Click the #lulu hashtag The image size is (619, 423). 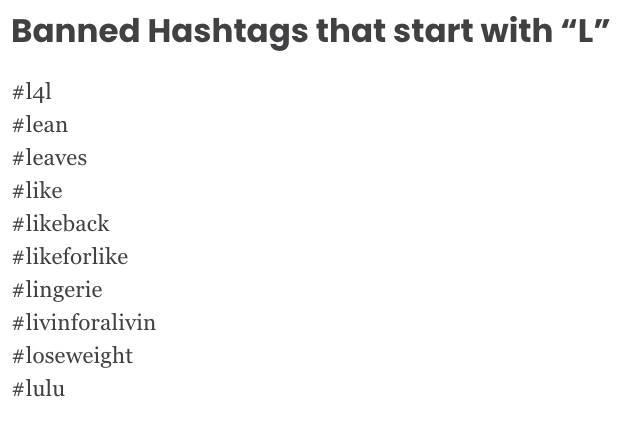39,388
